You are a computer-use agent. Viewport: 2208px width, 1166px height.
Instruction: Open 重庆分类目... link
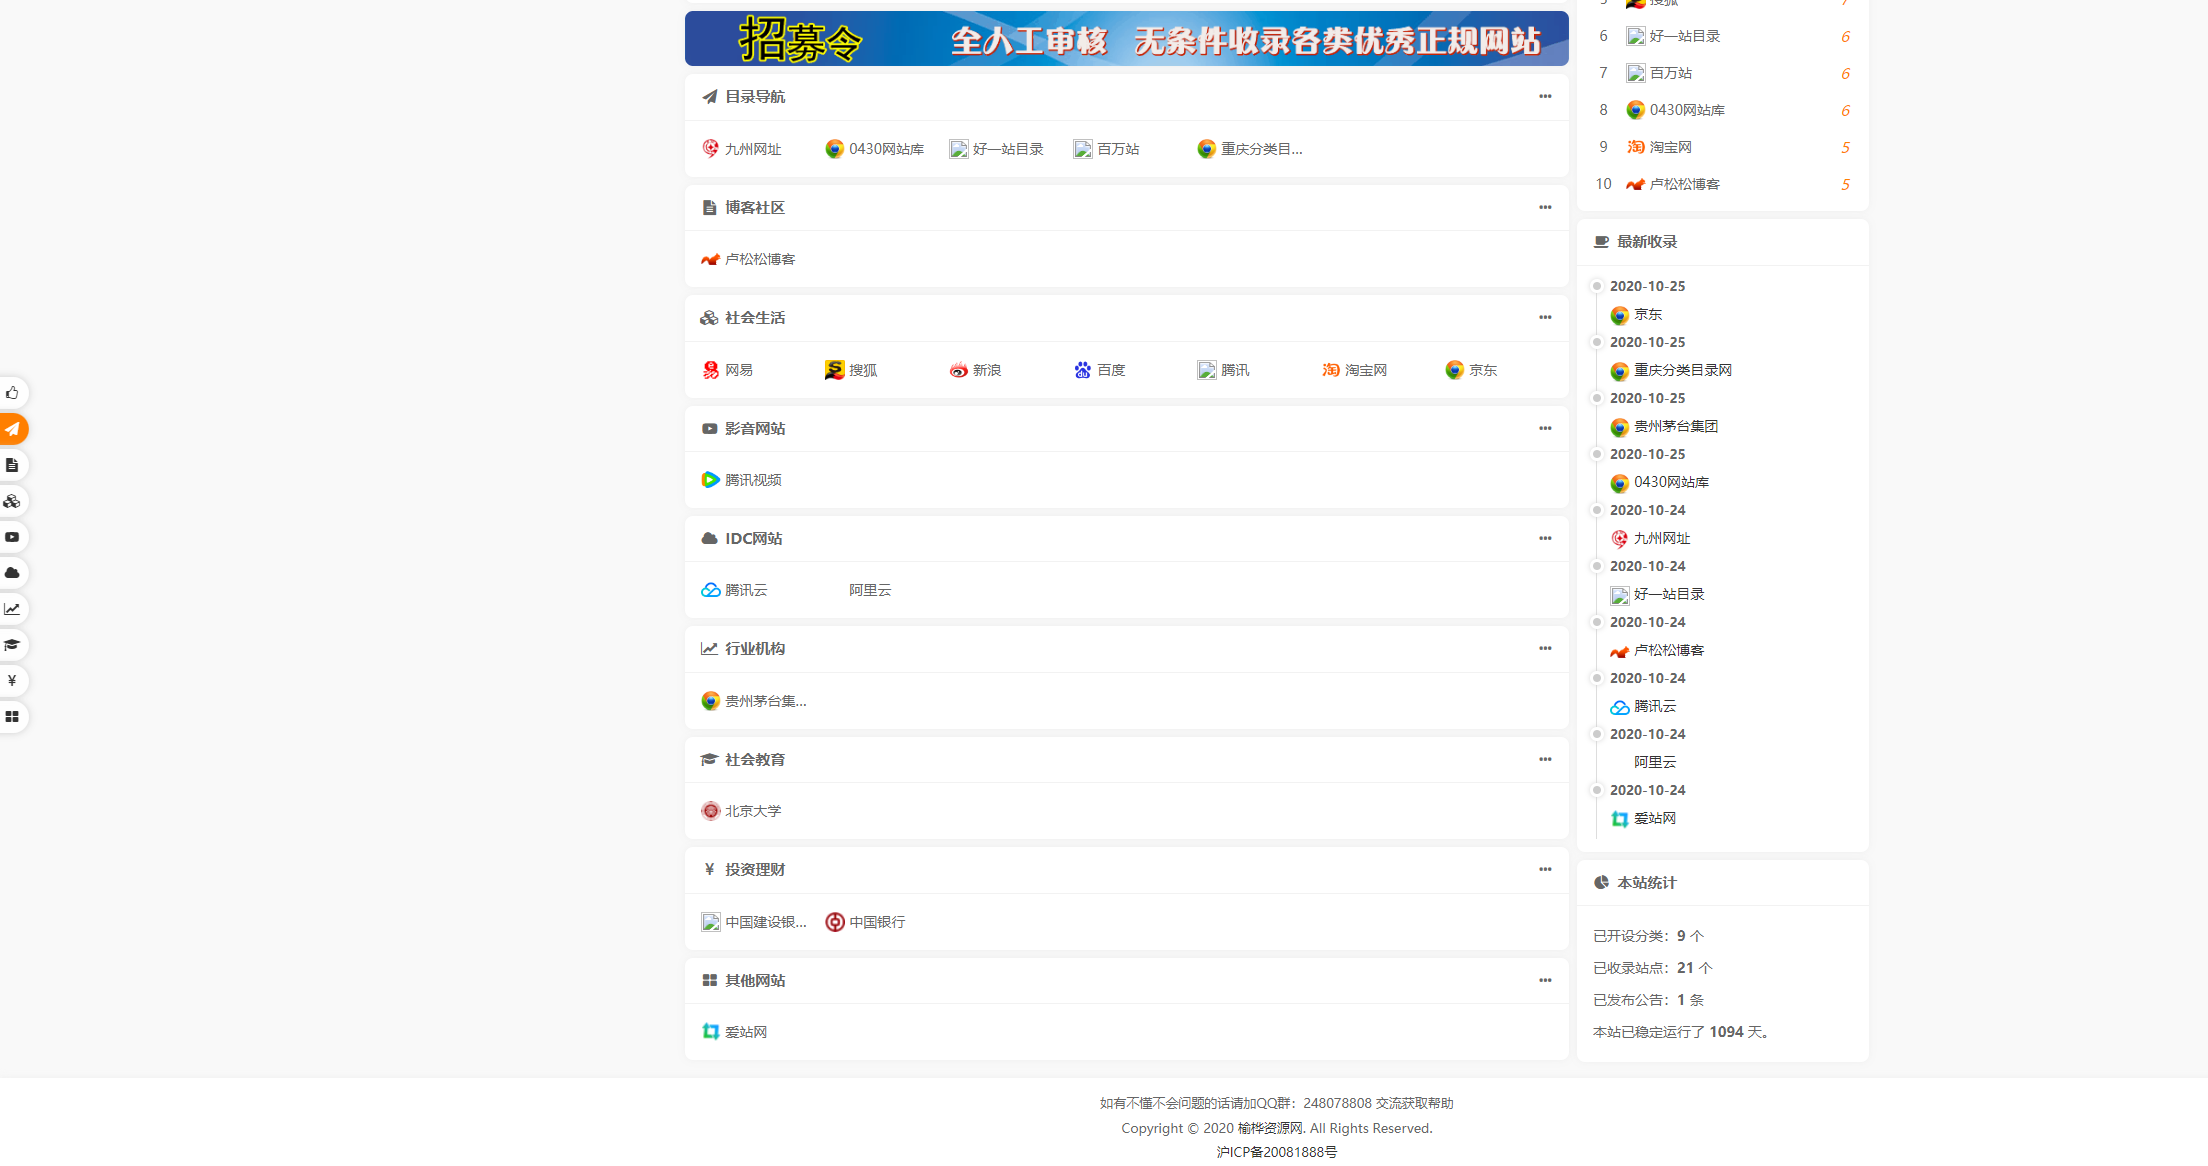point(1250,149)
